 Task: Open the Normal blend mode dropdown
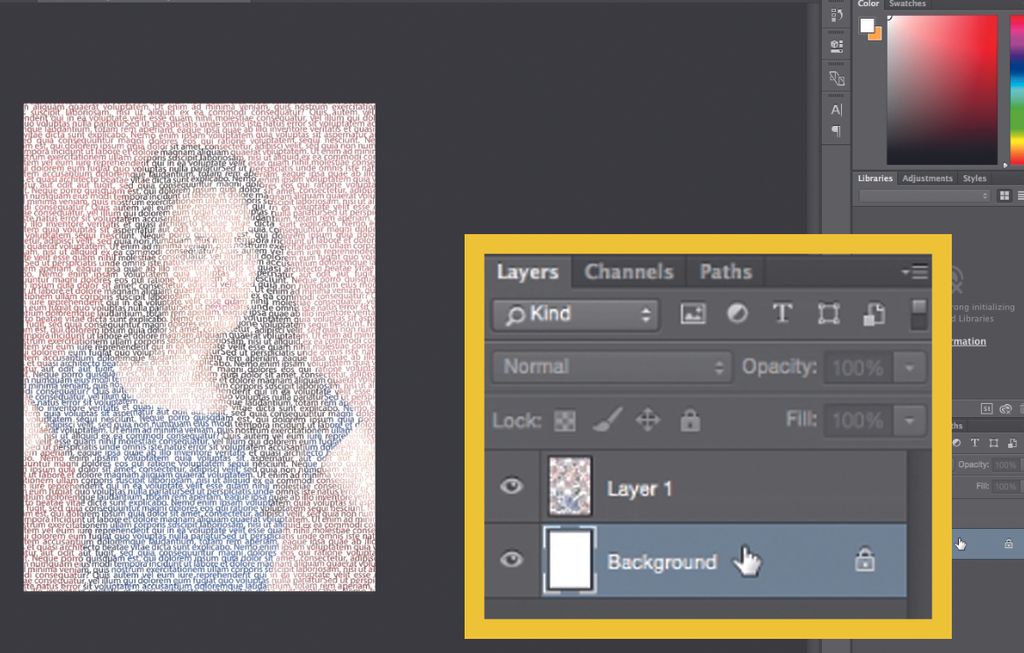610,367
